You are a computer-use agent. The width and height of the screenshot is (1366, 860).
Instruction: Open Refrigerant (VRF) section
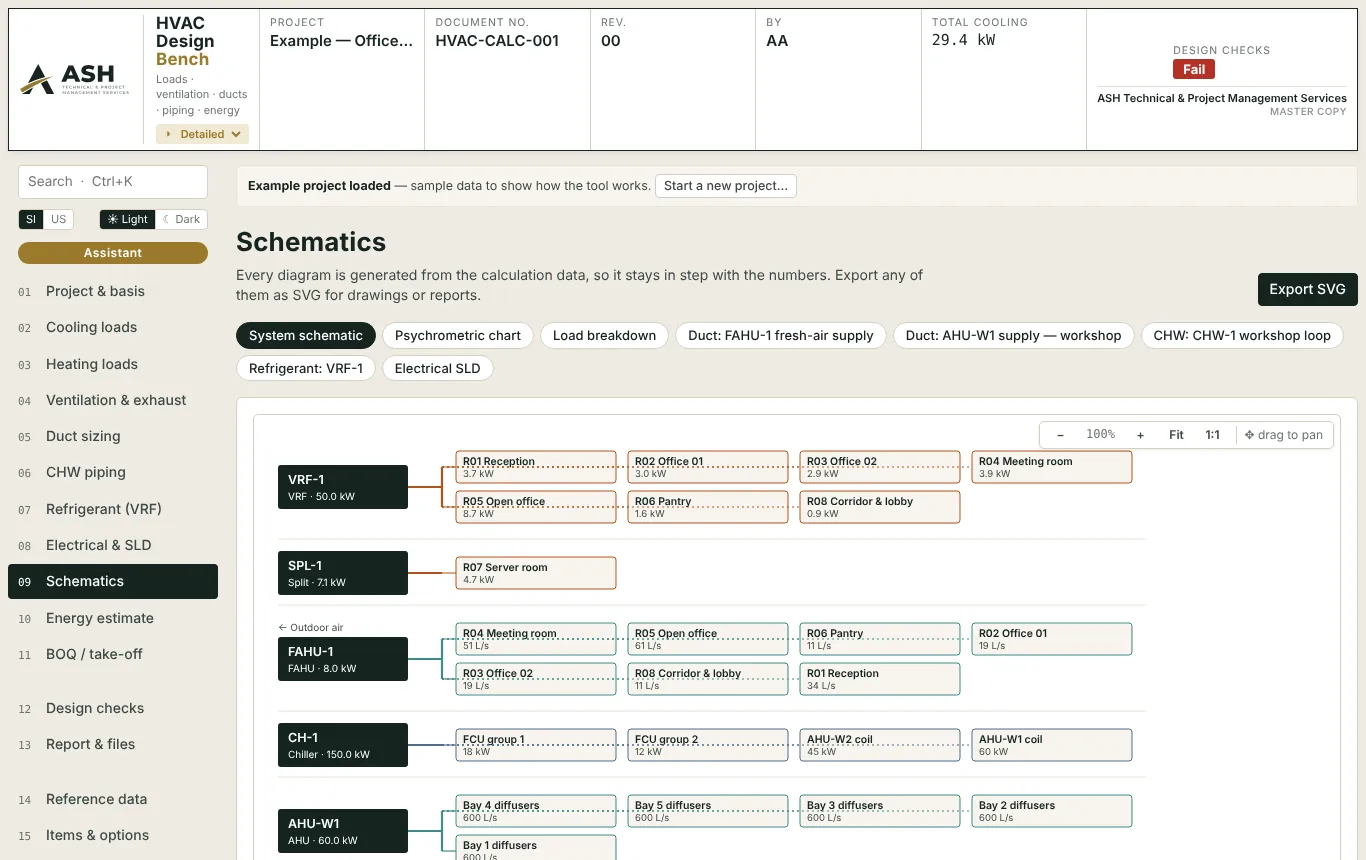point(113,509)
